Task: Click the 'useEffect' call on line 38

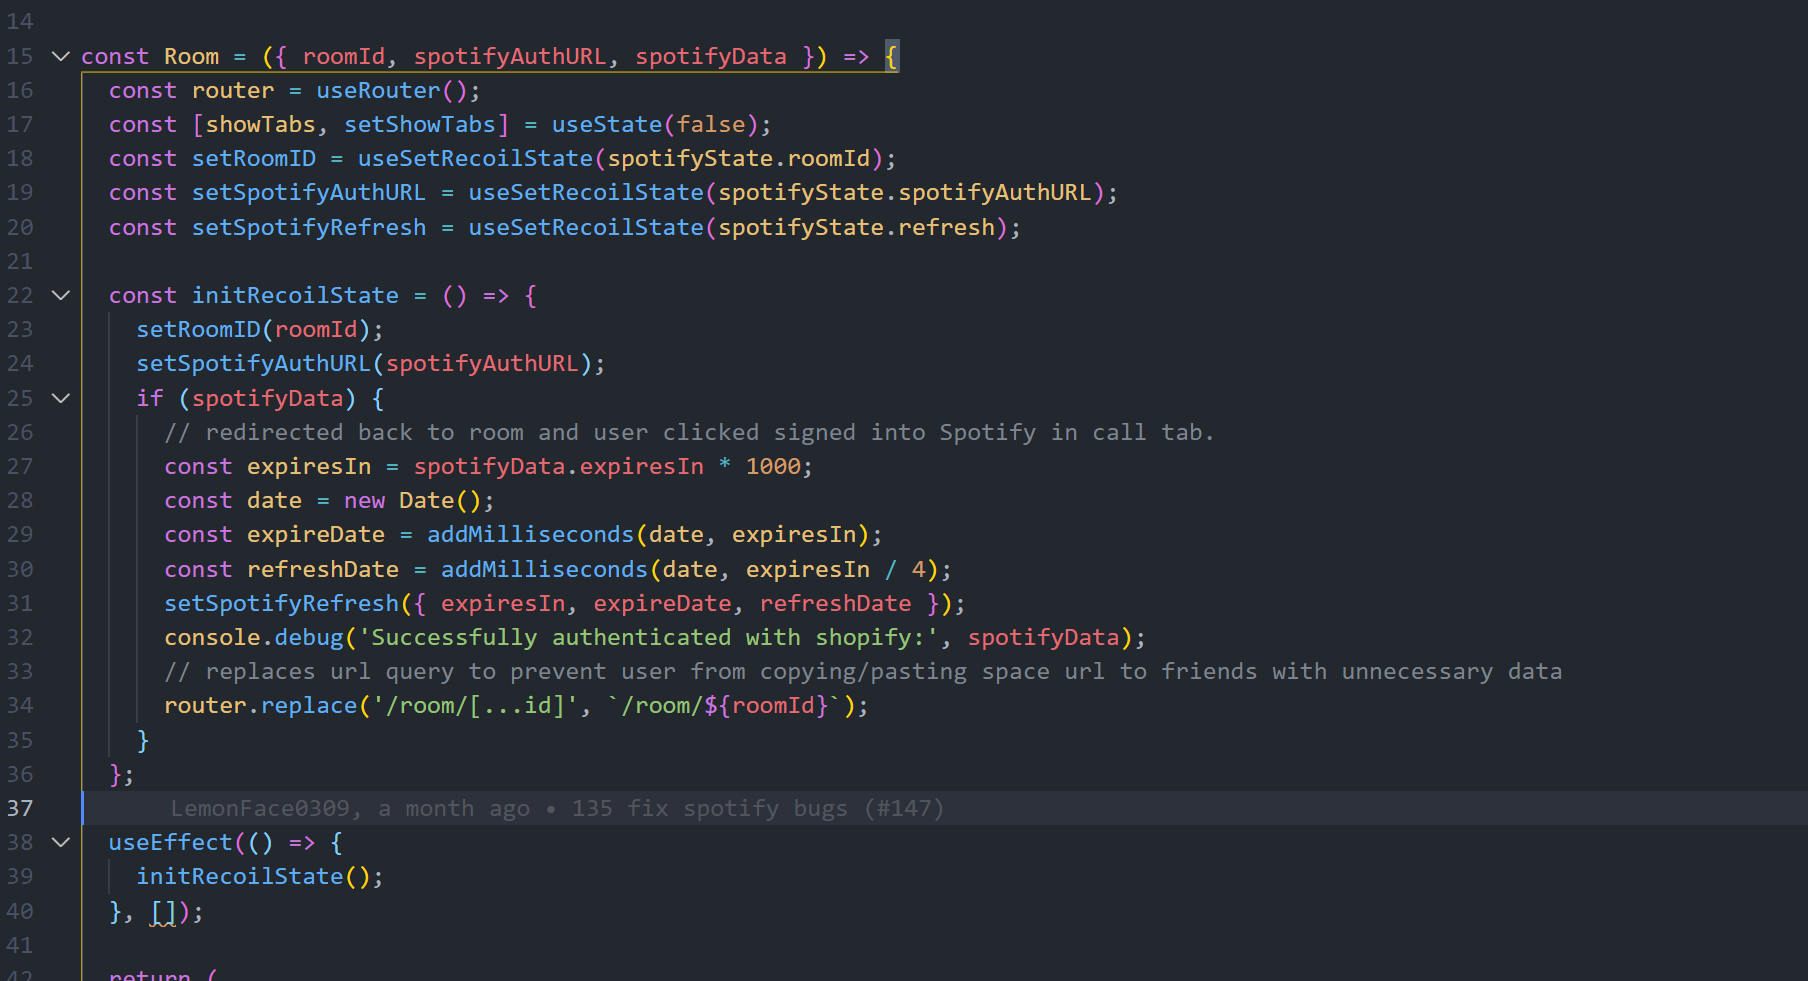Action: pyautogui.click(x=170, y=842)
